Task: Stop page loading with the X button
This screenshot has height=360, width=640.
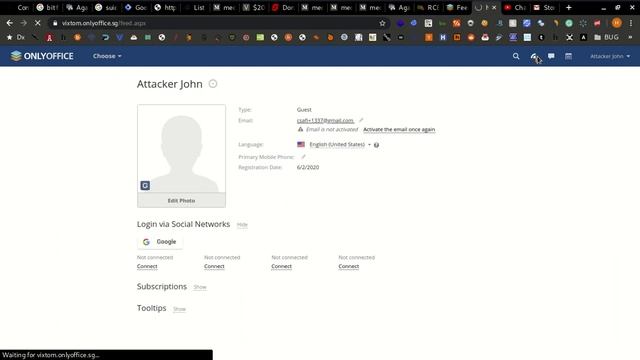Action: [x=38, y=23]
